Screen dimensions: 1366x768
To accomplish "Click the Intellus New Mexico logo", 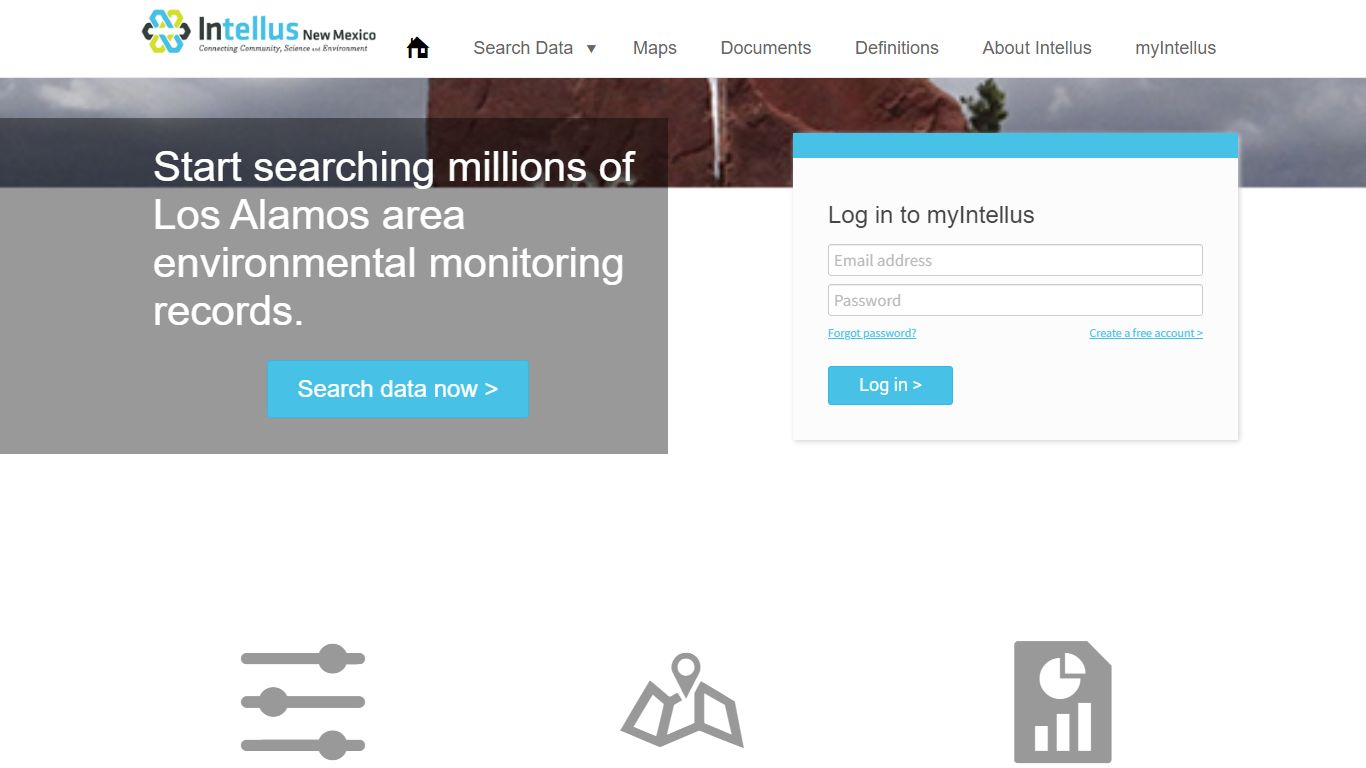I will tap(259, 32).
